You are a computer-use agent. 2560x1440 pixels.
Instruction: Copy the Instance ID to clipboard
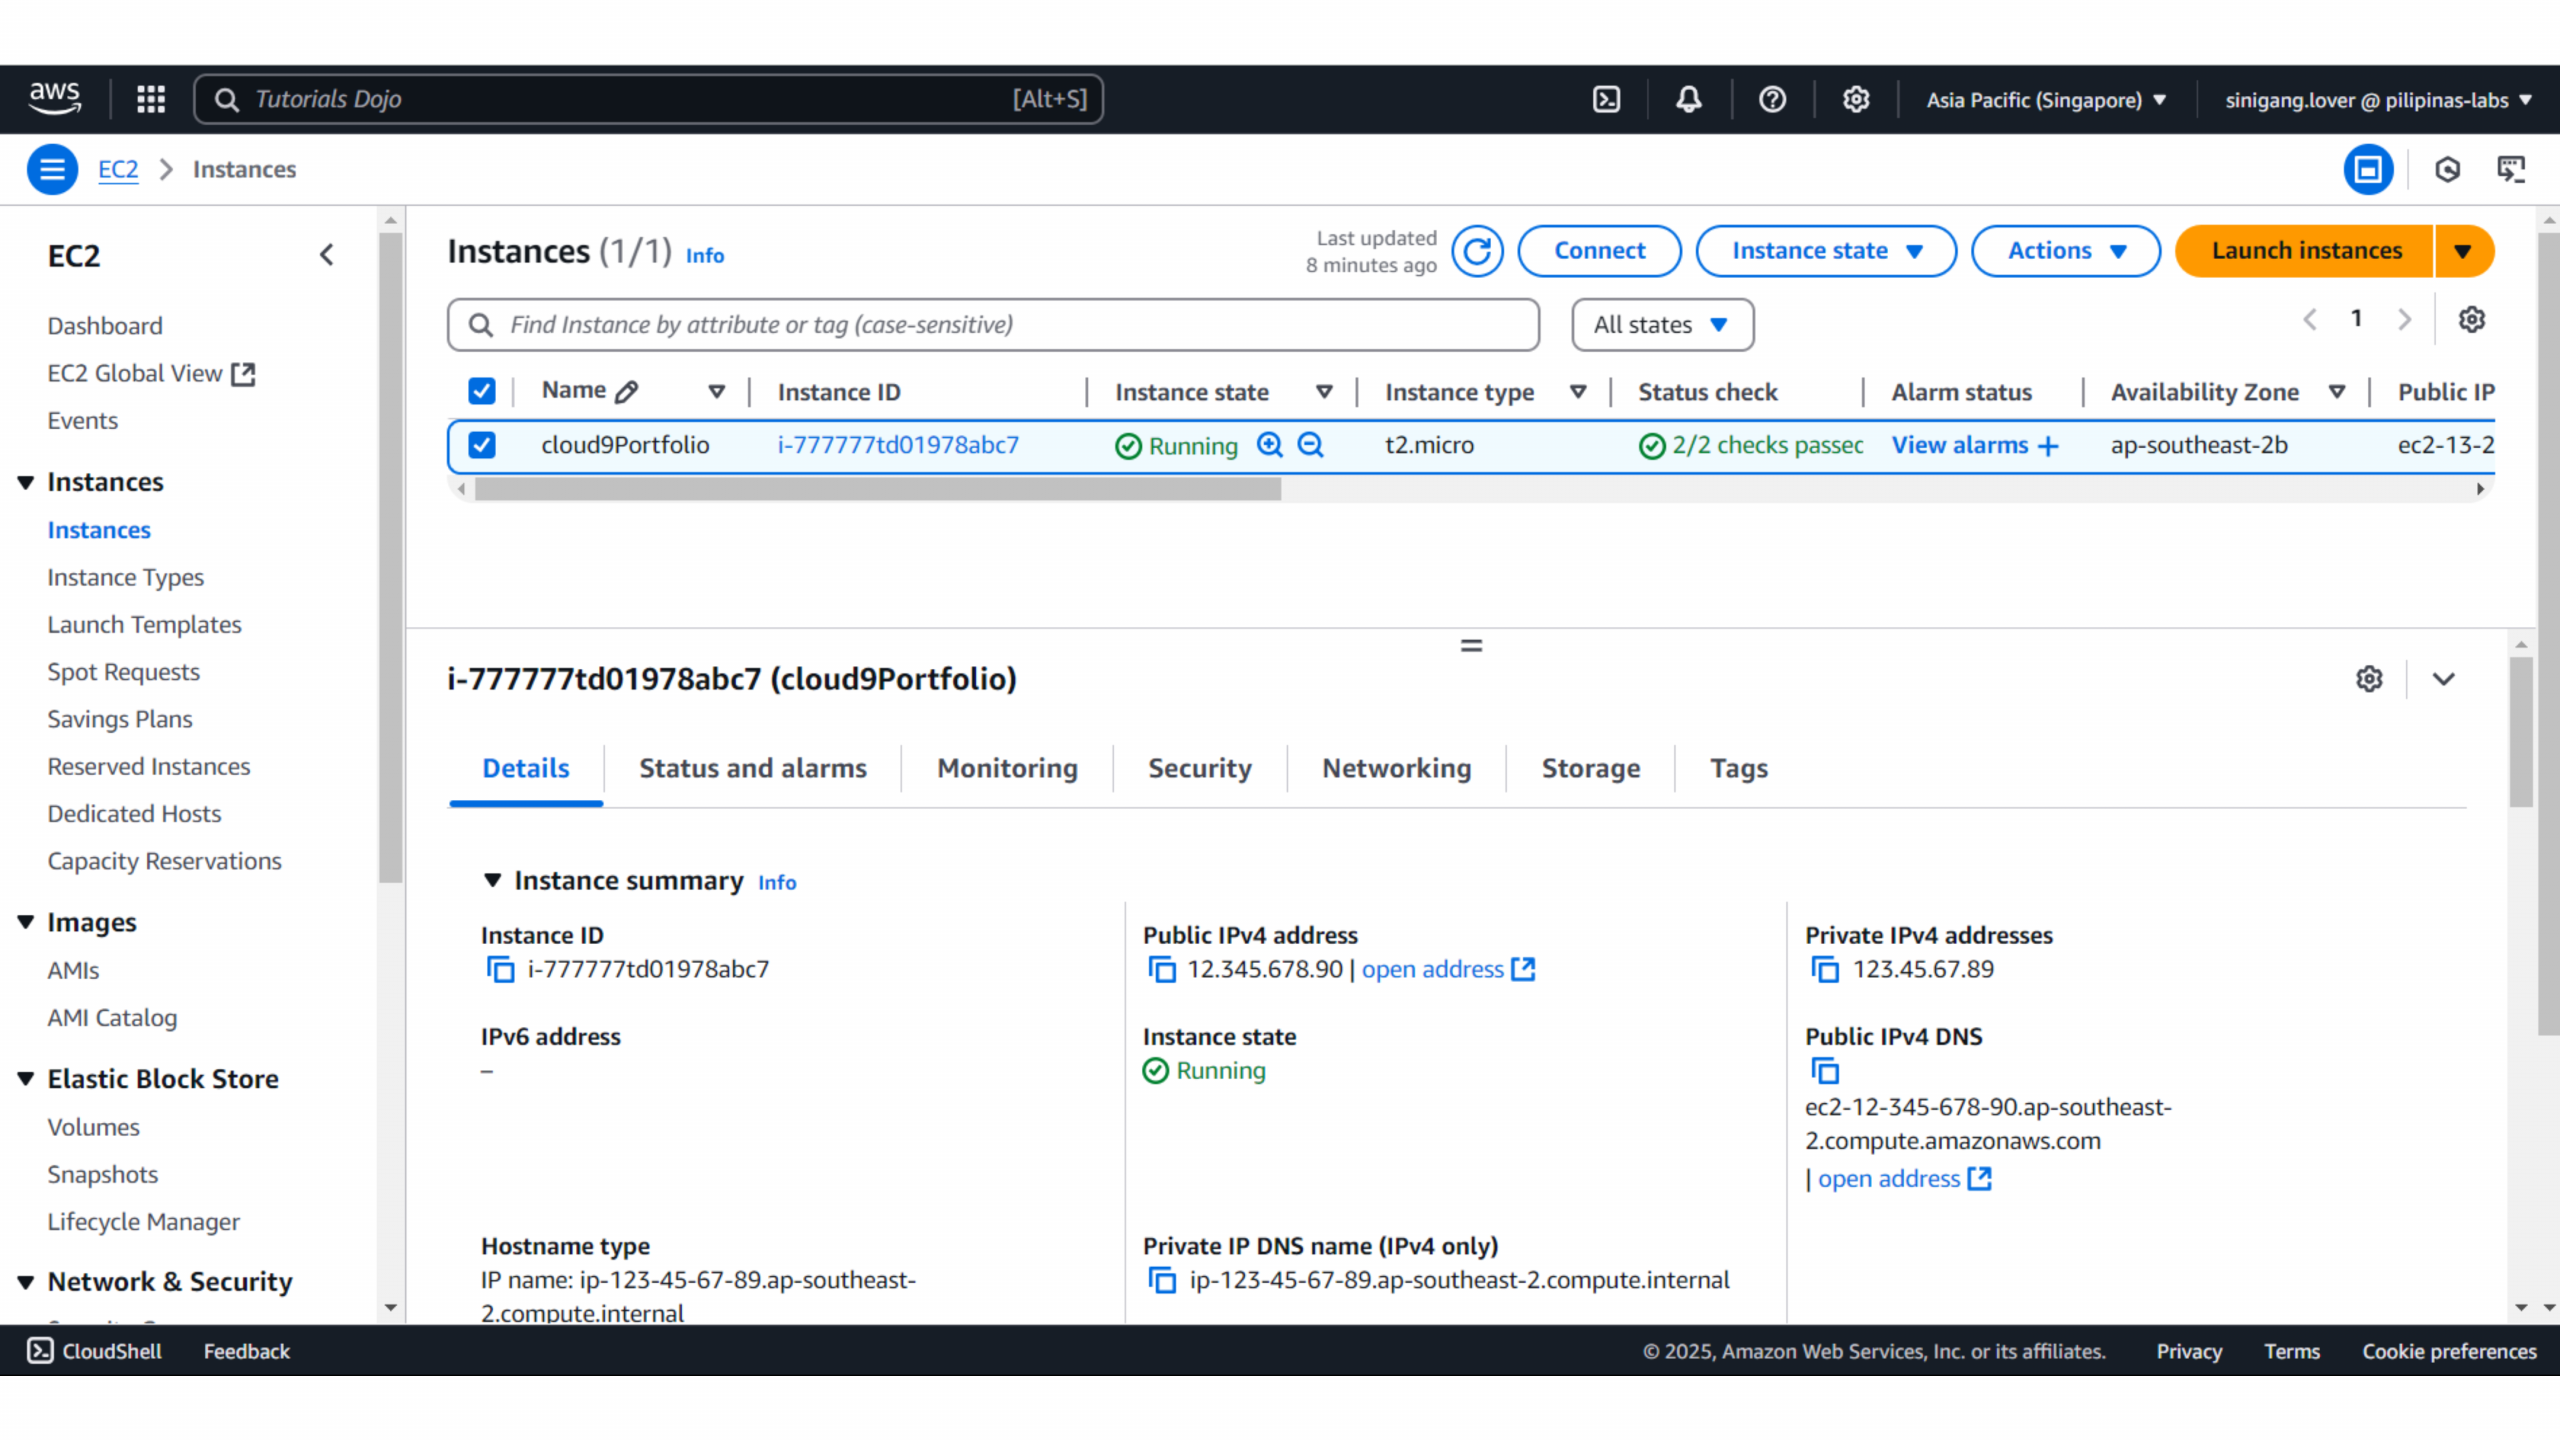(x=500, y=969)
